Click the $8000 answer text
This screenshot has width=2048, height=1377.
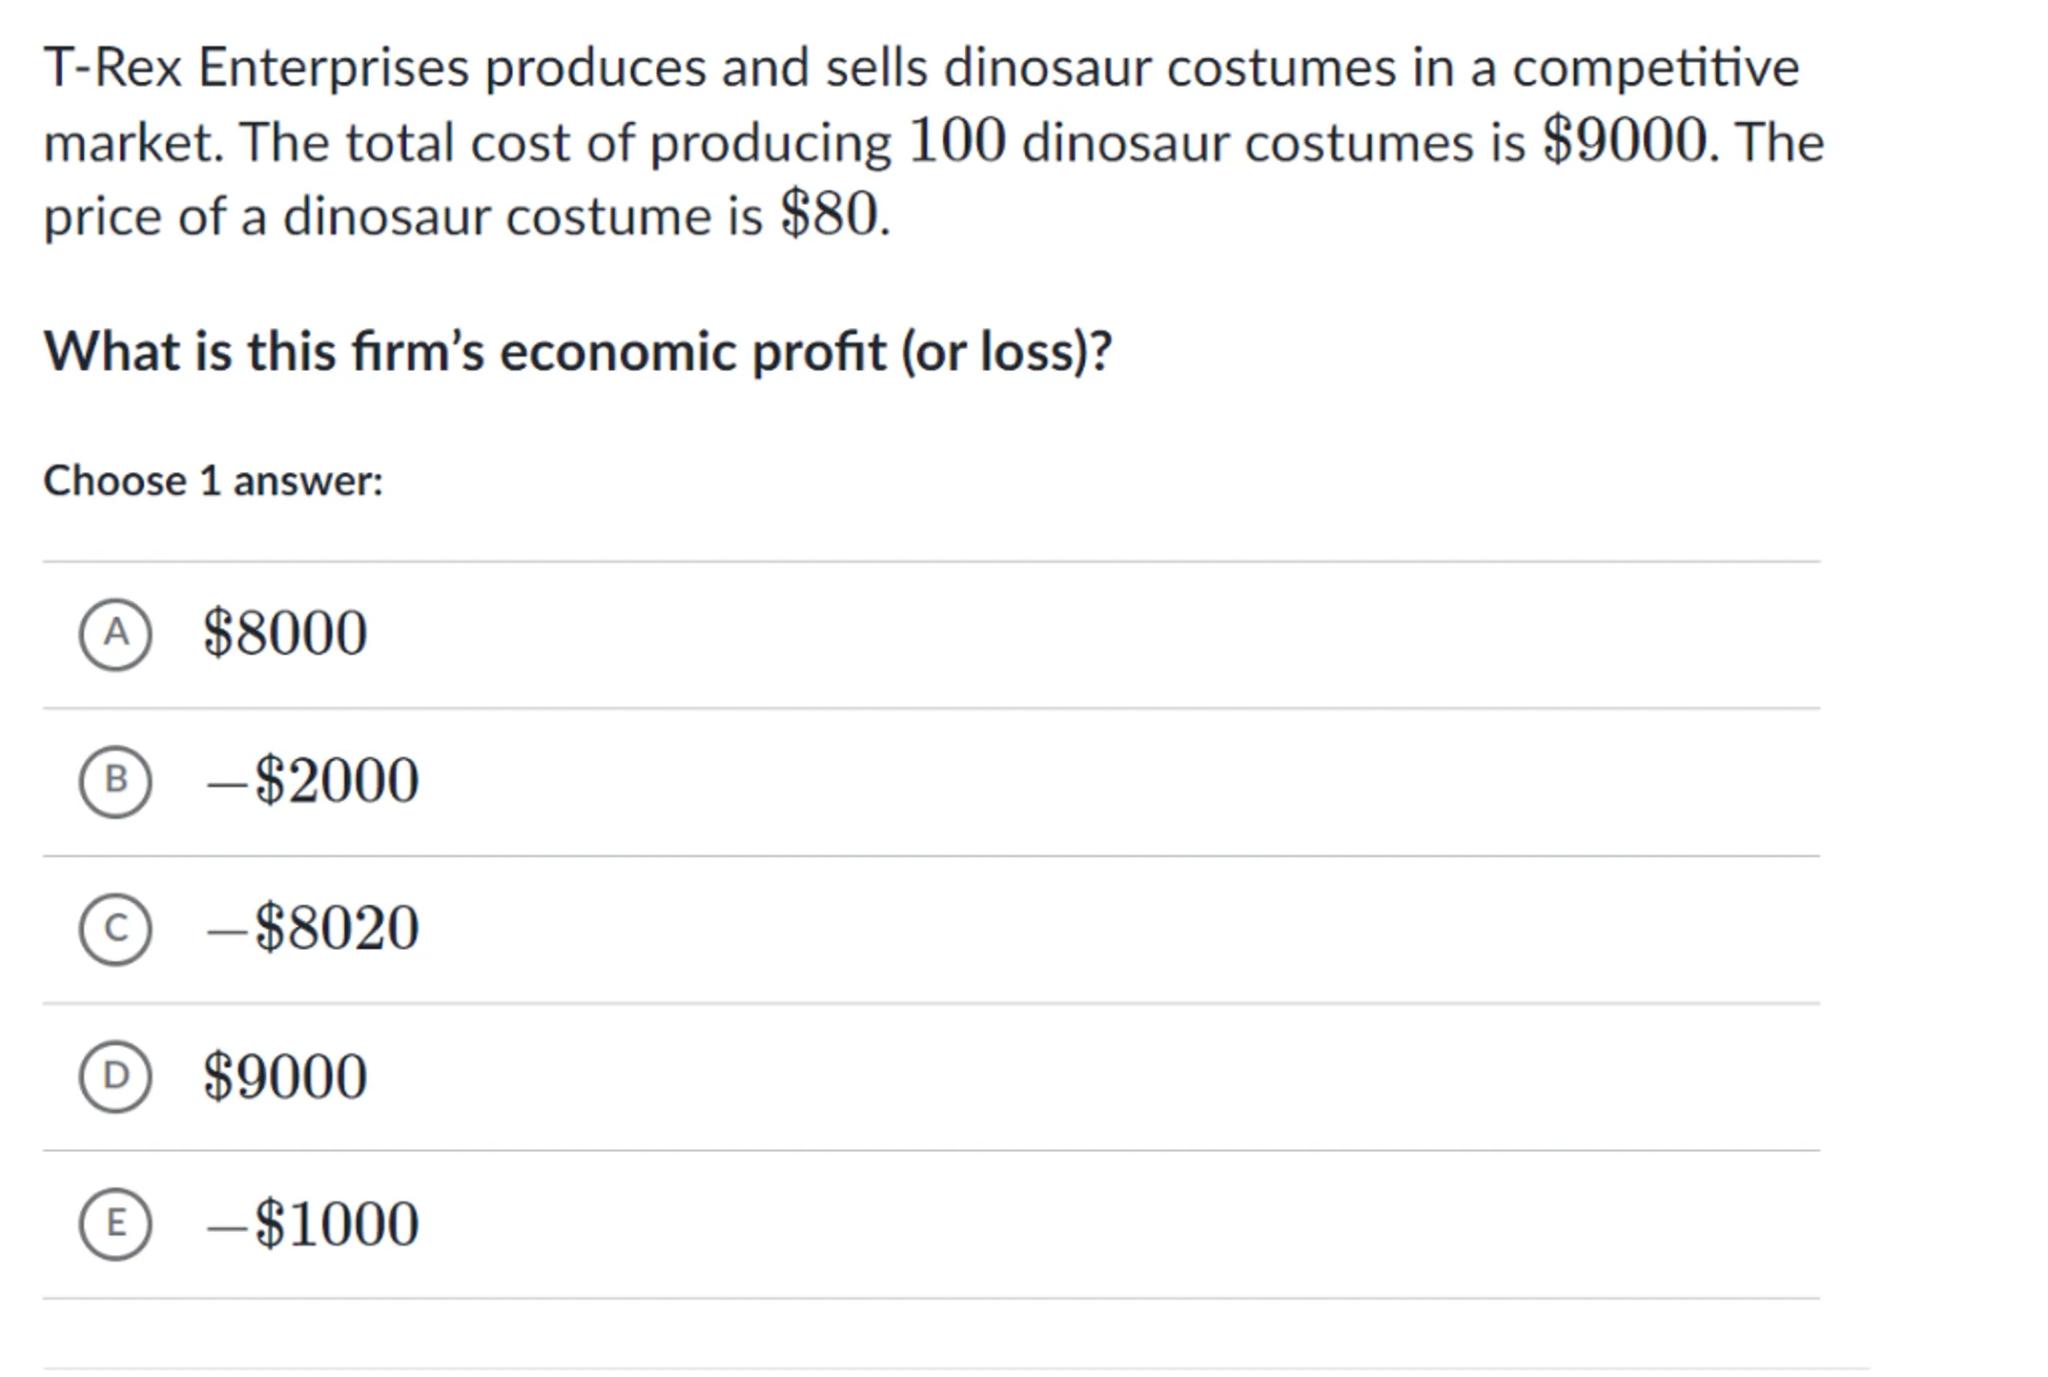tap(285, 634)
